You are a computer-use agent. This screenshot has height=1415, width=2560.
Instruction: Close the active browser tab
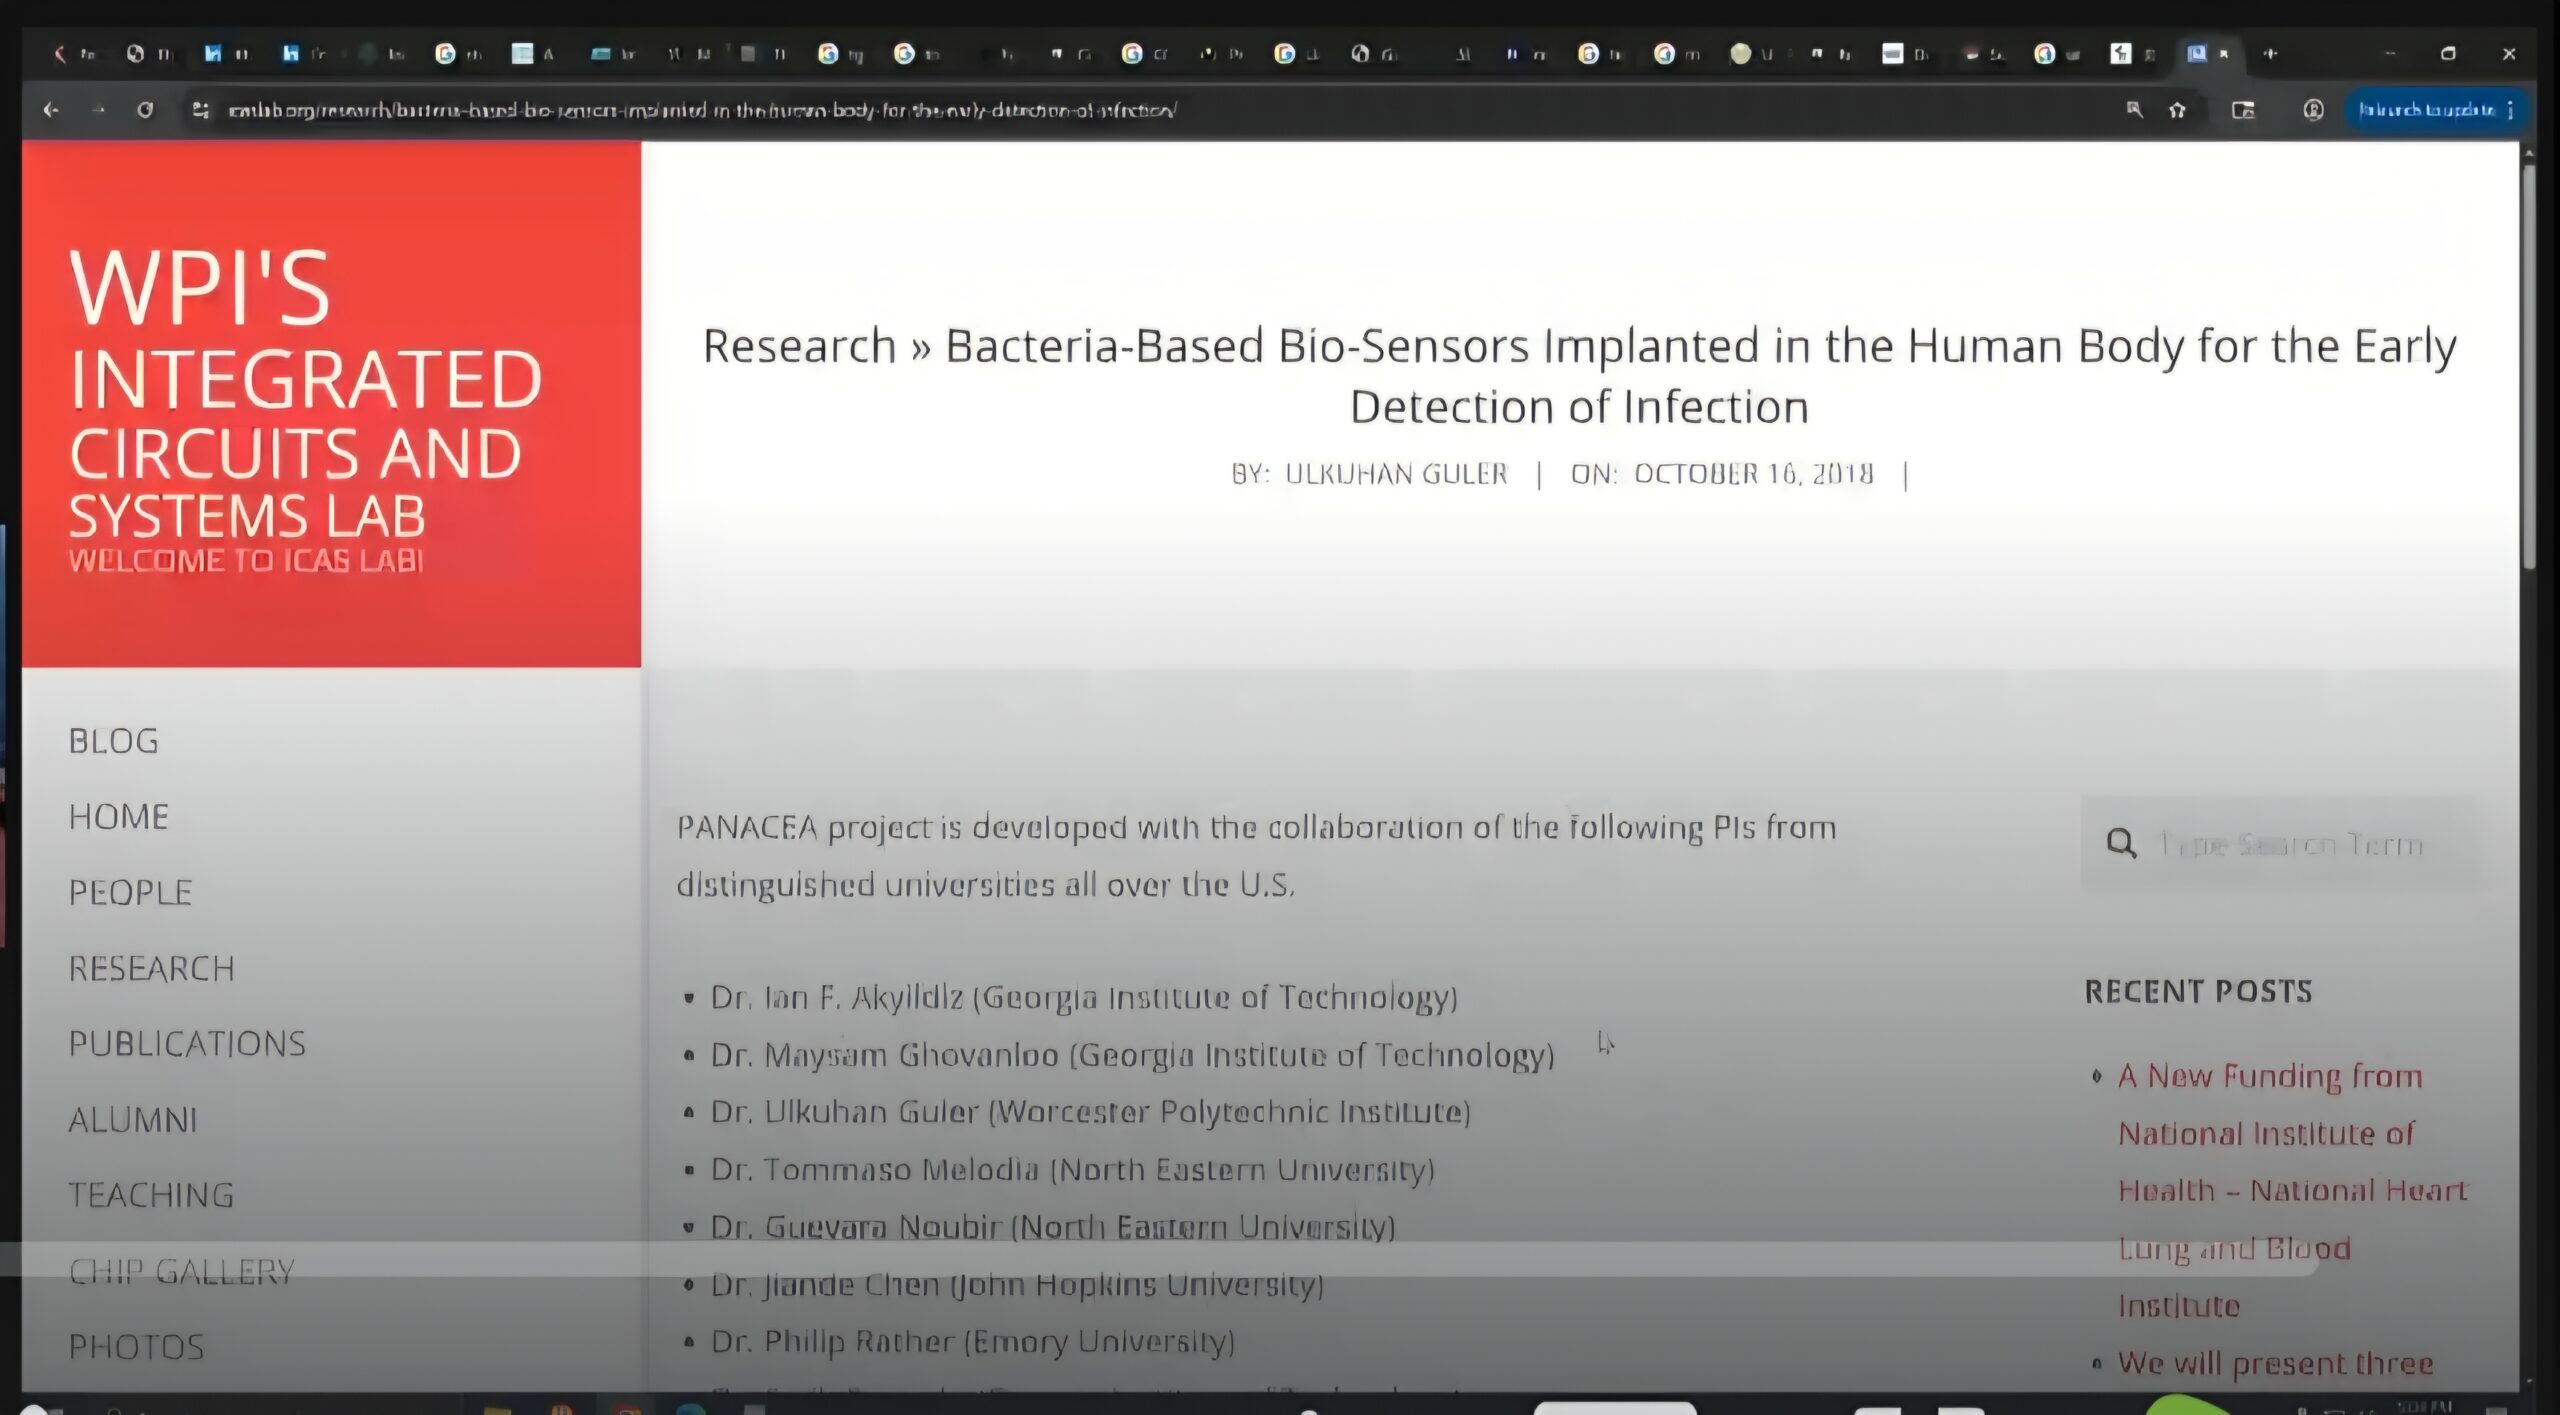pos(2224,54)
